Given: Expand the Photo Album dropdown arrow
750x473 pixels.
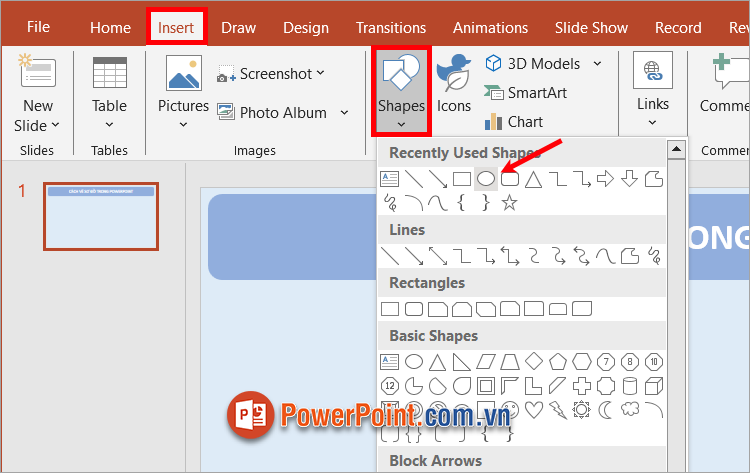Looking at the screenshot, I should tap(344, 113).
